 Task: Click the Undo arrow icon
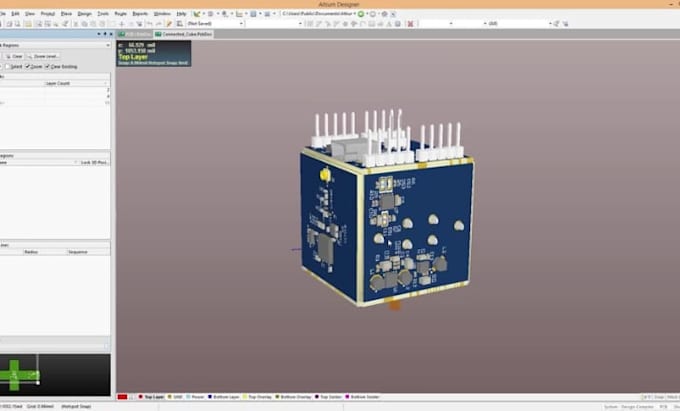(150, 23)
